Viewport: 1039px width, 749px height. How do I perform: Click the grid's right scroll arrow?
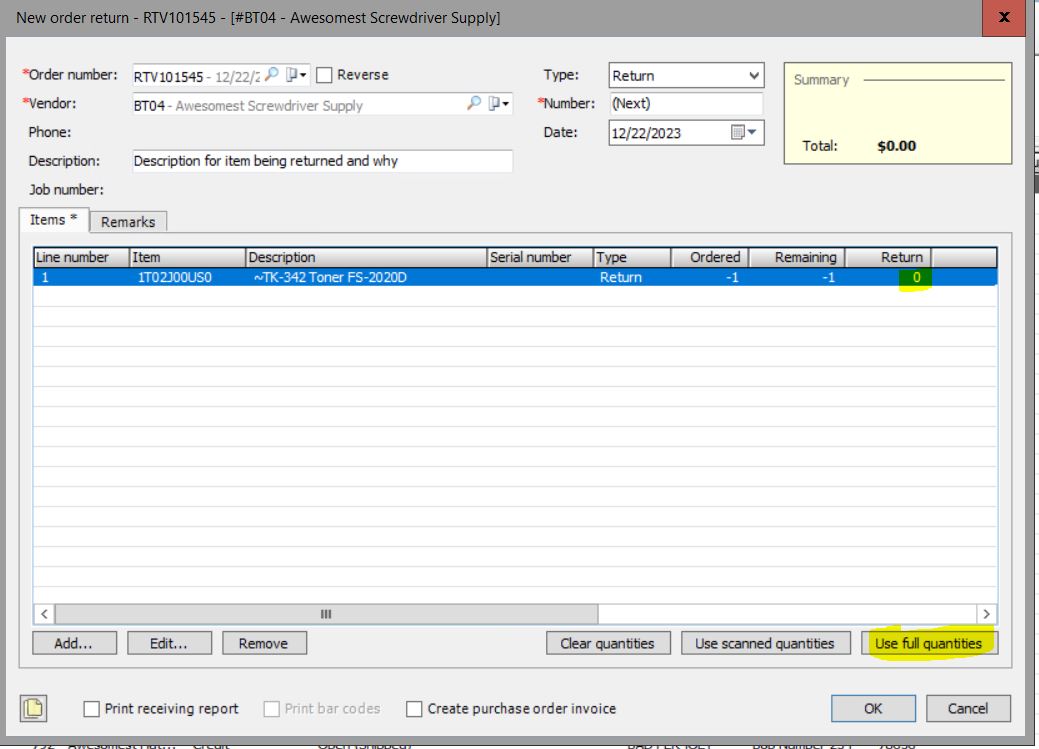(x=987, y=614)
